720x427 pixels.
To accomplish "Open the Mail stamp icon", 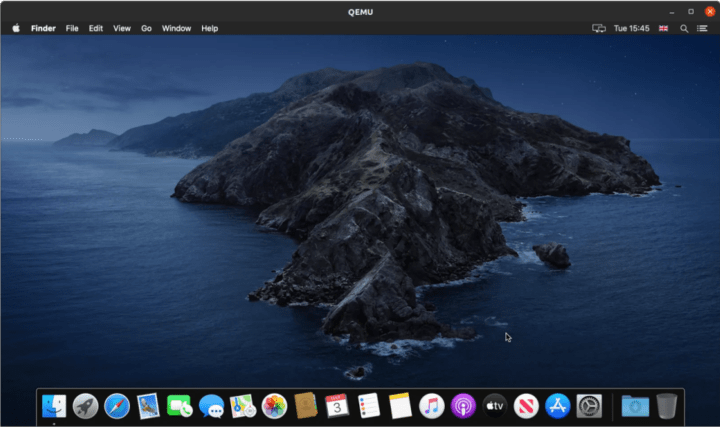I will pyautogui.click(x=148, y=406).
